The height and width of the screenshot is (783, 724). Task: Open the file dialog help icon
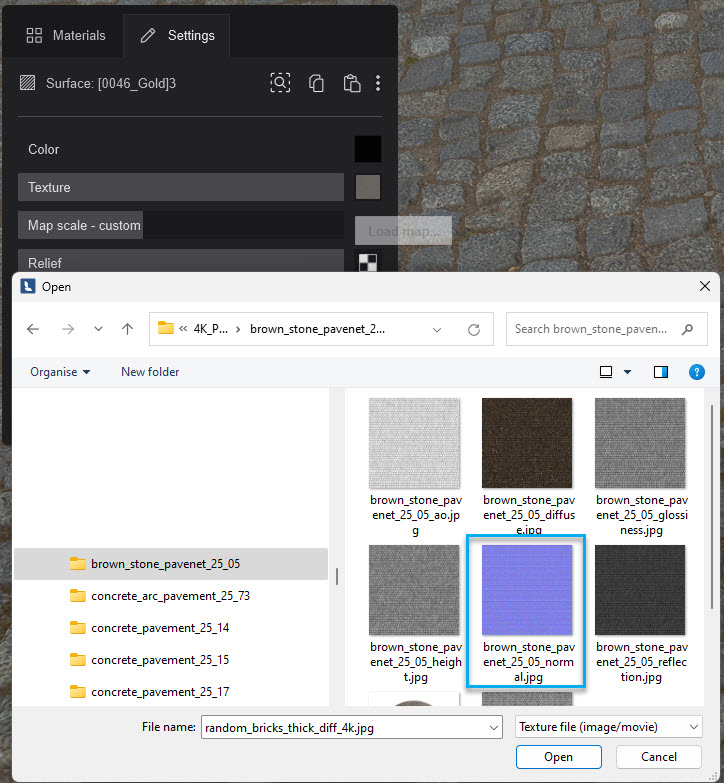click(x=697, y=372)
